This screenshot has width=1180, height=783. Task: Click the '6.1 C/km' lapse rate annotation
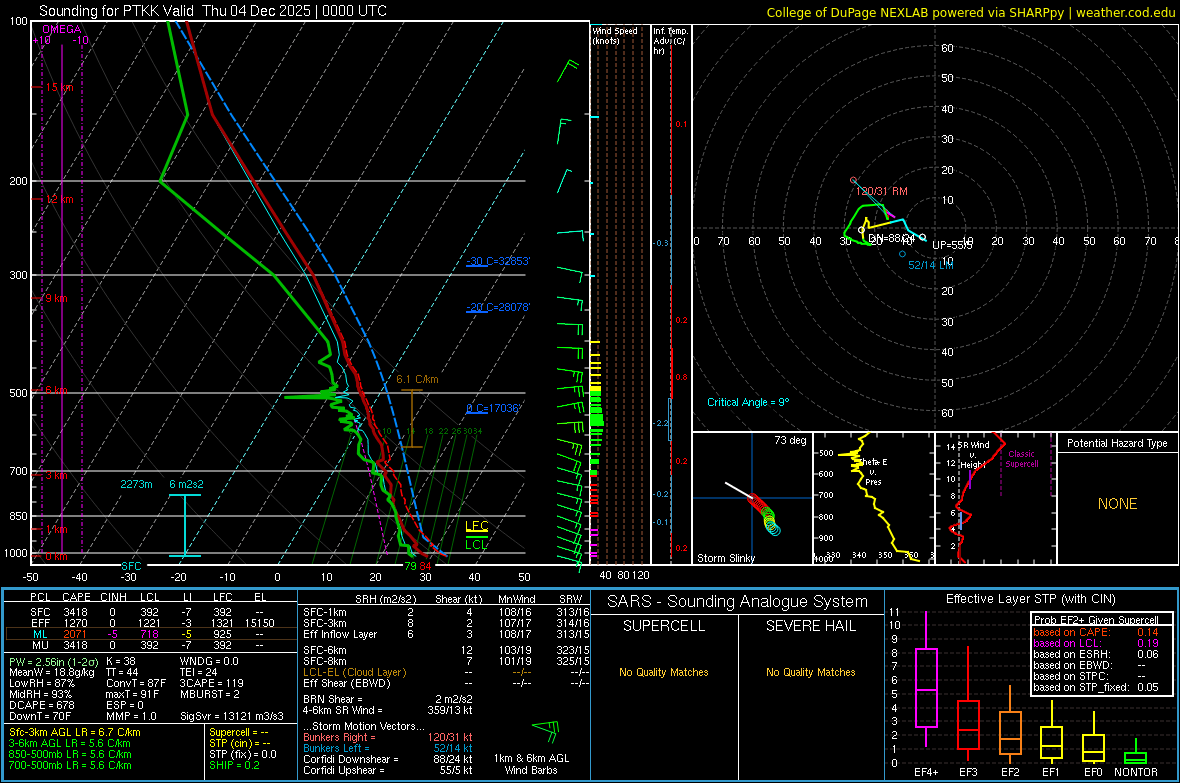pos(417,379)
